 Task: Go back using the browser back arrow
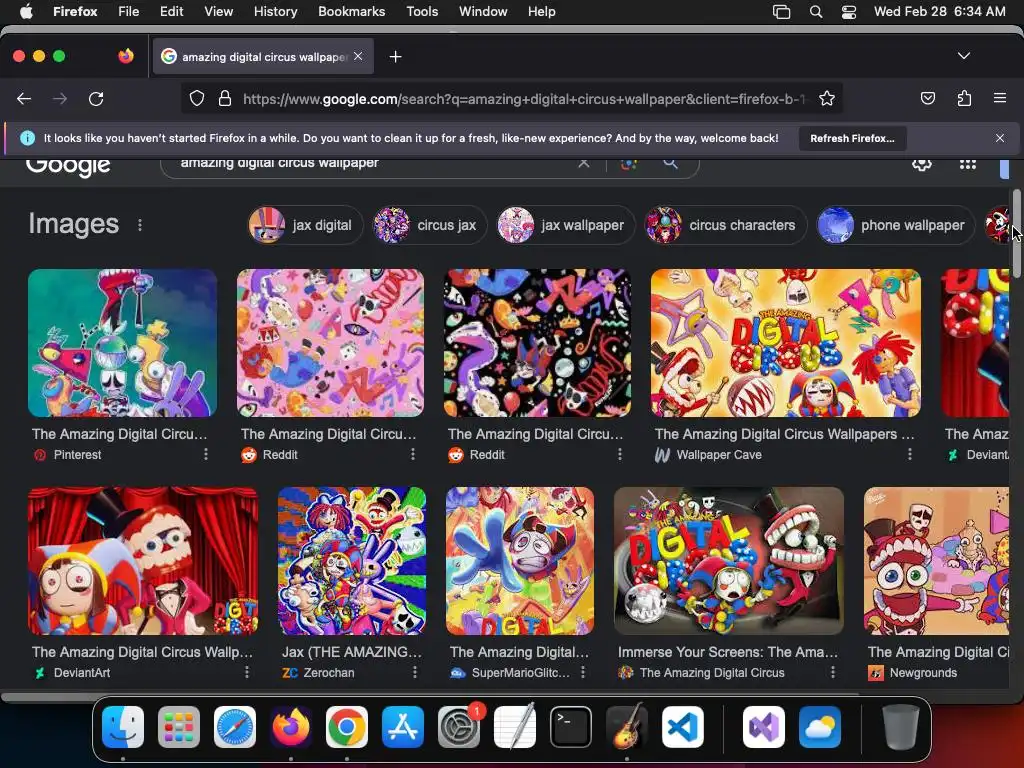pyautogui.click(x=24, y=99)
